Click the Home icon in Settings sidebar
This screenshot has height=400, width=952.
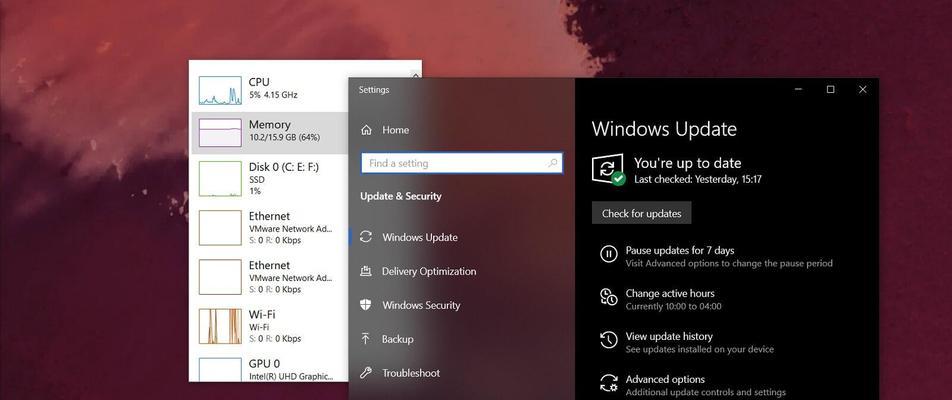(366, 130)
